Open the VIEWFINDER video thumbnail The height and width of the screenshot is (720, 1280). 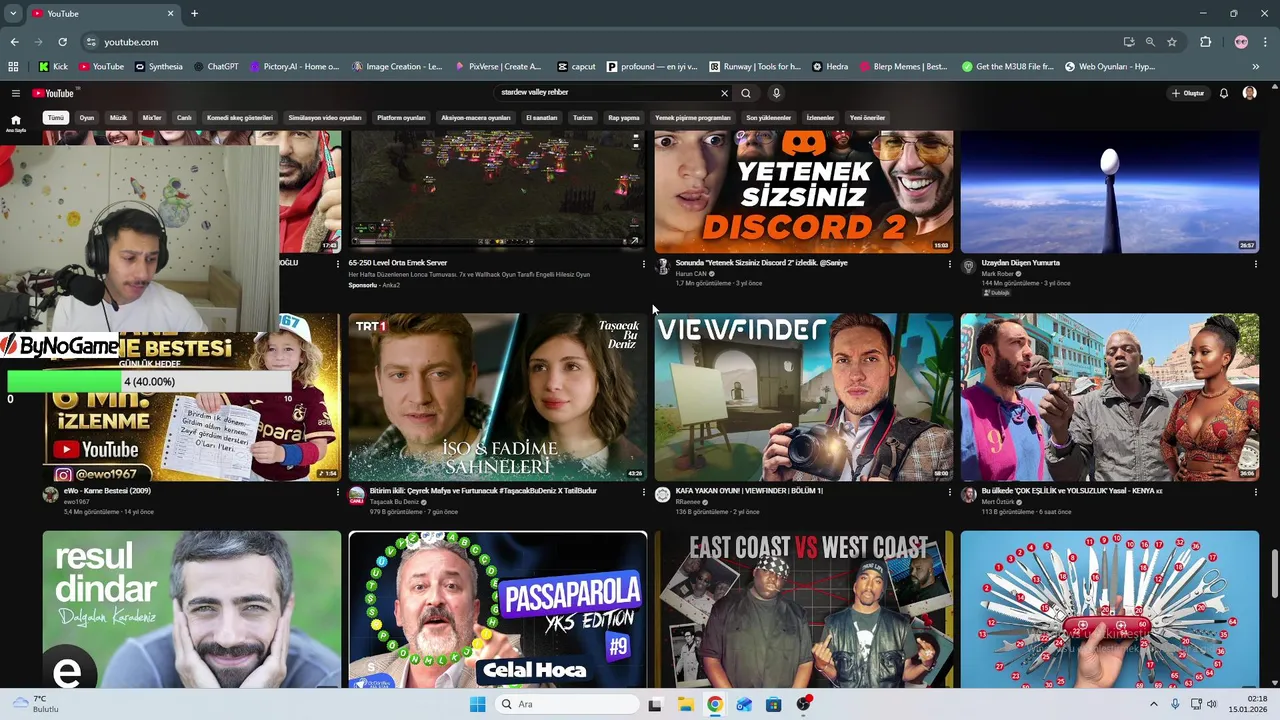[x=804, y=397]
